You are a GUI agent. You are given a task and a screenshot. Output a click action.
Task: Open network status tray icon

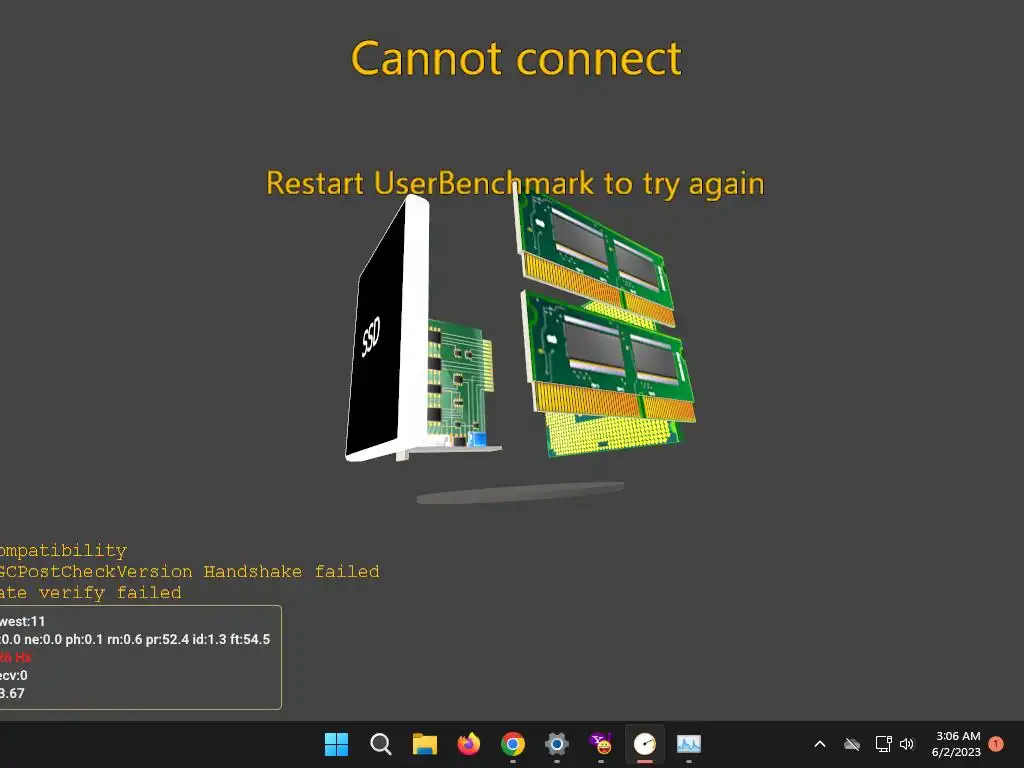click(883, 744)
